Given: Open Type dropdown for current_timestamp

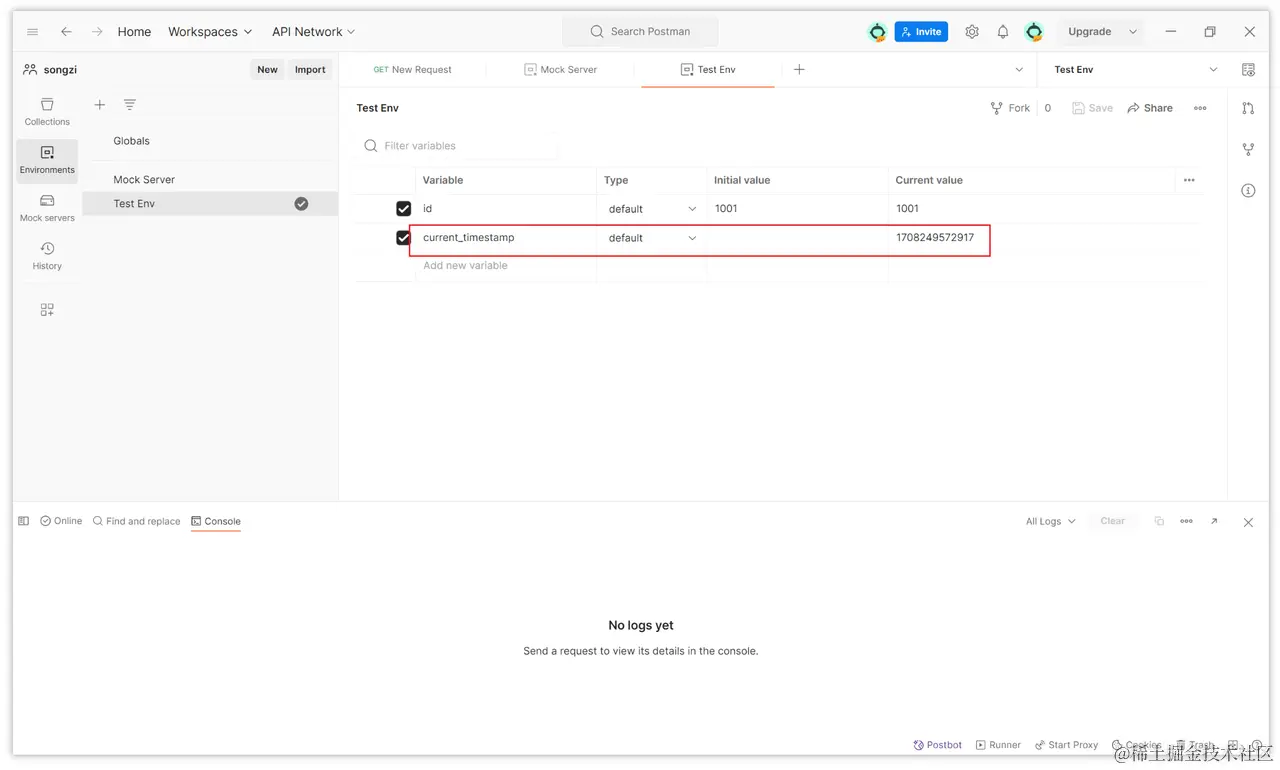Looking at the screenshot, I should pyautogui.click(x=652, y=238).
